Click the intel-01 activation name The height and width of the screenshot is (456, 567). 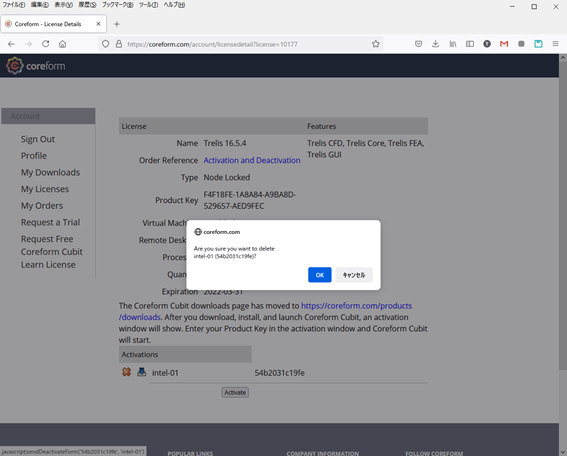click(165, 373)
